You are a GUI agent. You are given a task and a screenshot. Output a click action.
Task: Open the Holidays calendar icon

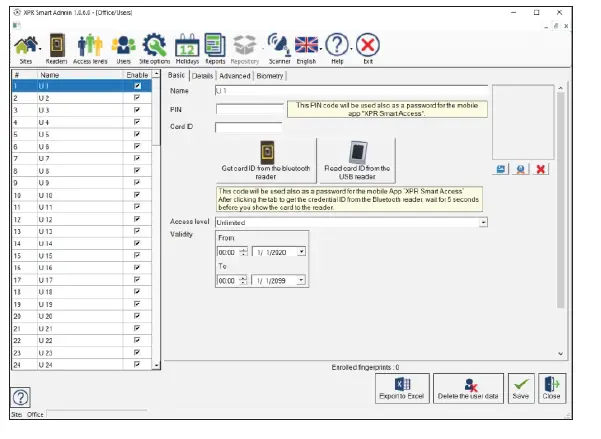click(x=186, y=47)
